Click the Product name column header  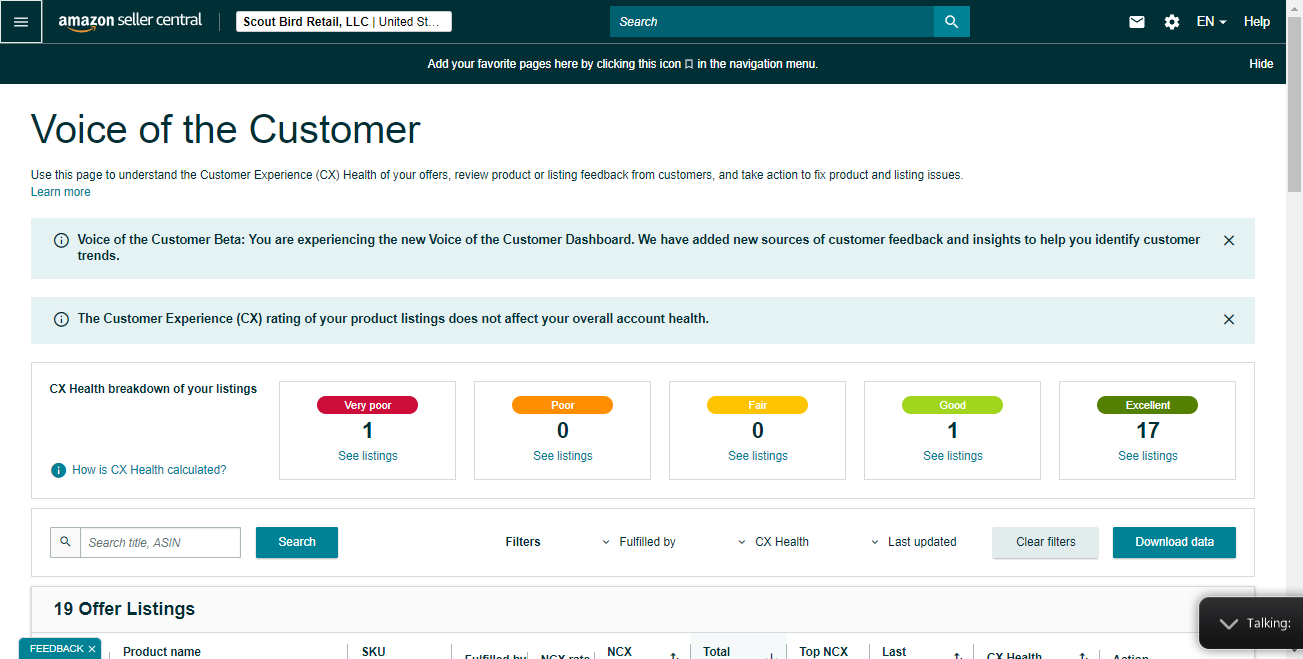coord(162,652)
